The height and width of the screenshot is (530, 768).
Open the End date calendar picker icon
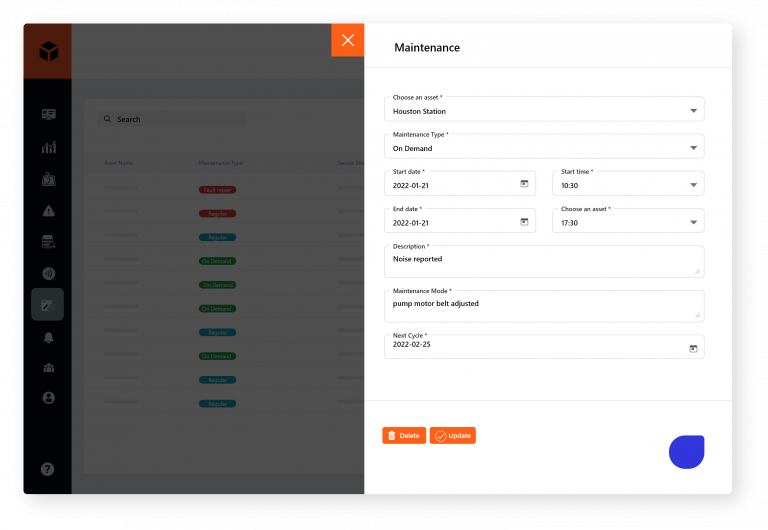(x=524, y=221)
